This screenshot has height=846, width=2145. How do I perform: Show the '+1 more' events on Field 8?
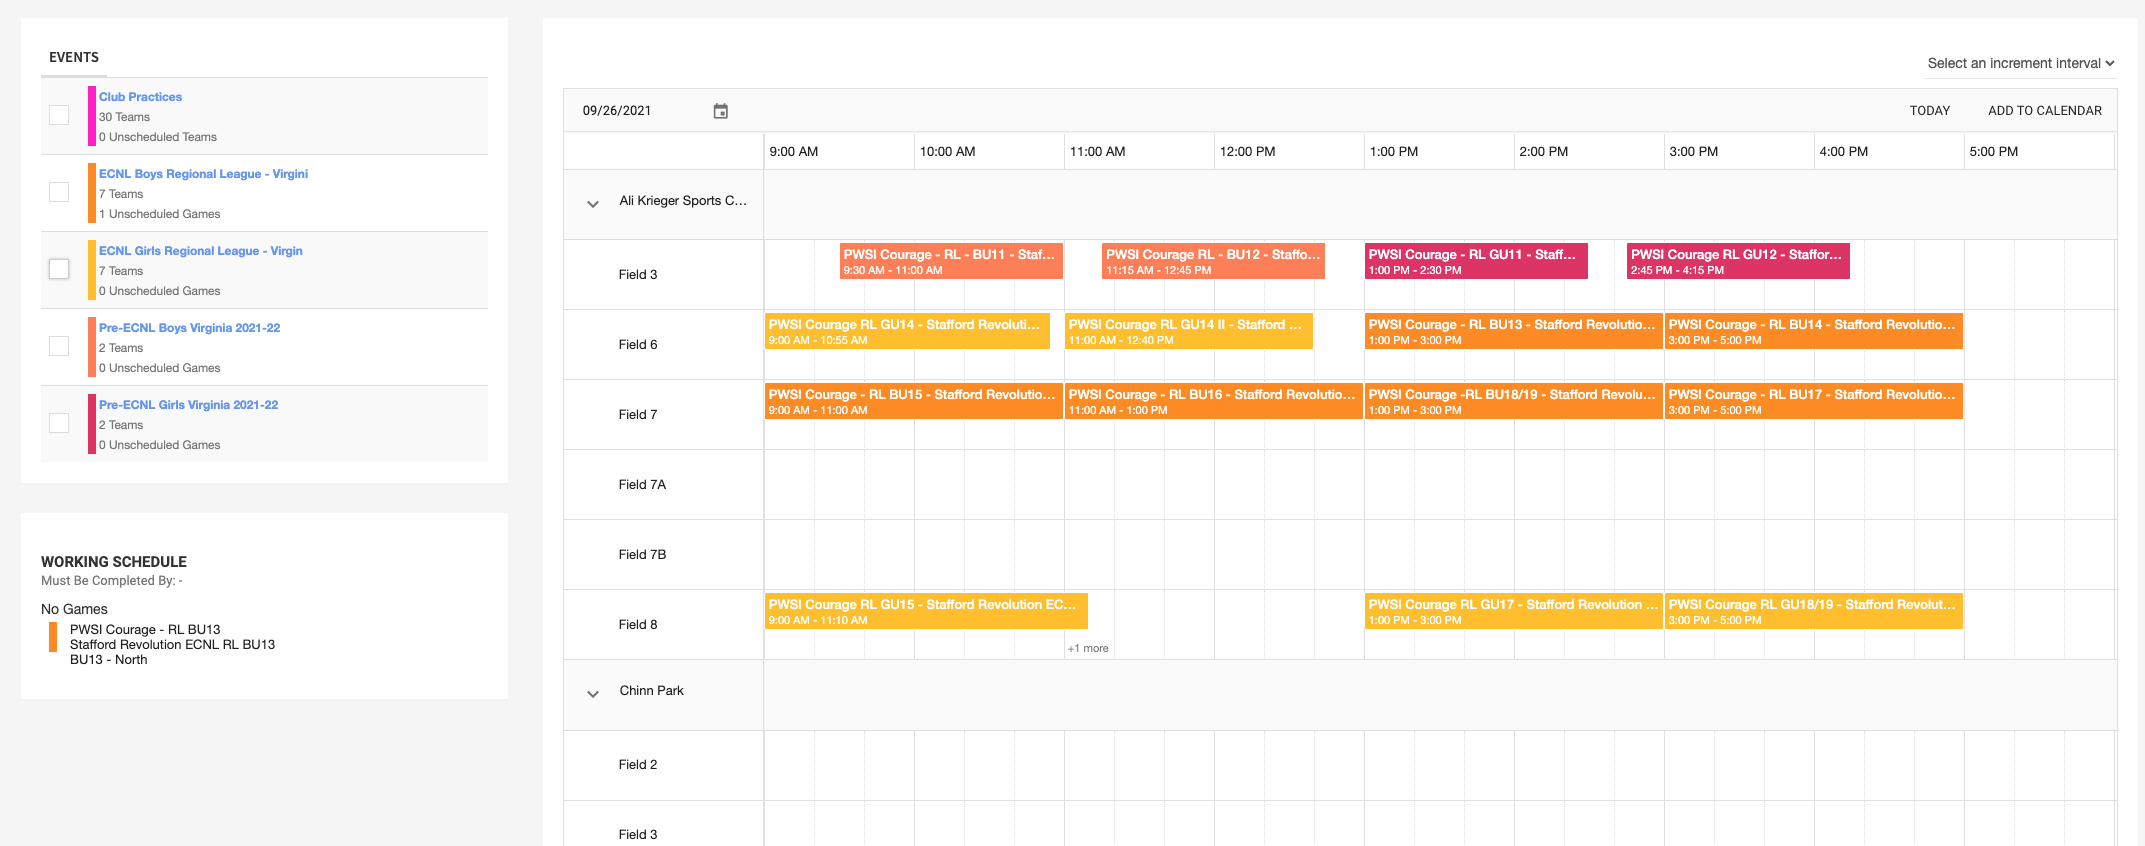(1088, 648)
